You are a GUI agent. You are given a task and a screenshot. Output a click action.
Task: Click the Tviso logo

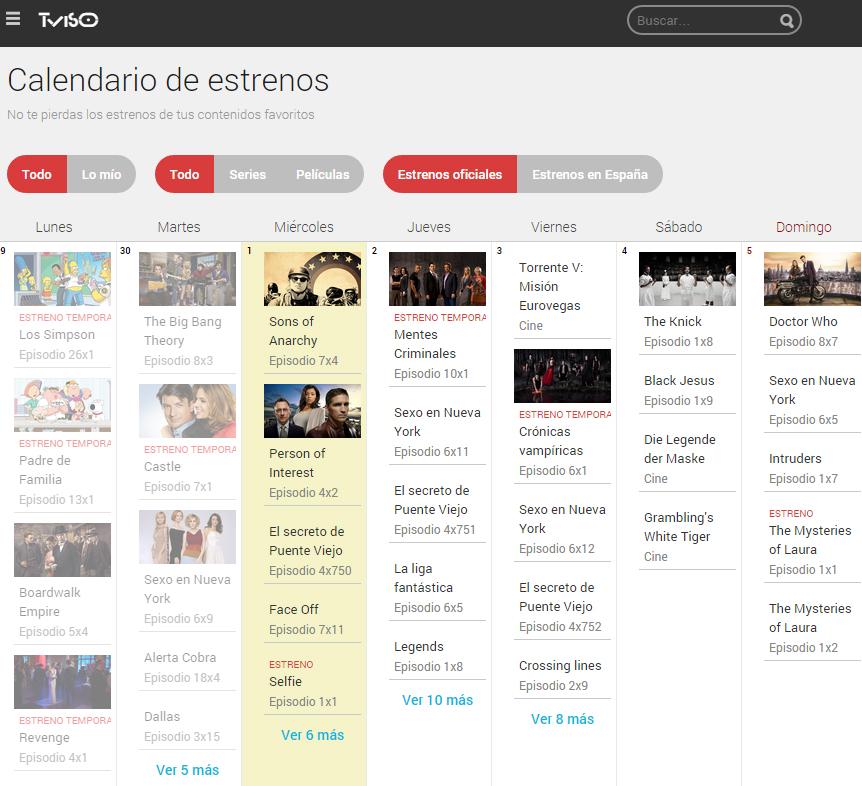tap(68, 20)
